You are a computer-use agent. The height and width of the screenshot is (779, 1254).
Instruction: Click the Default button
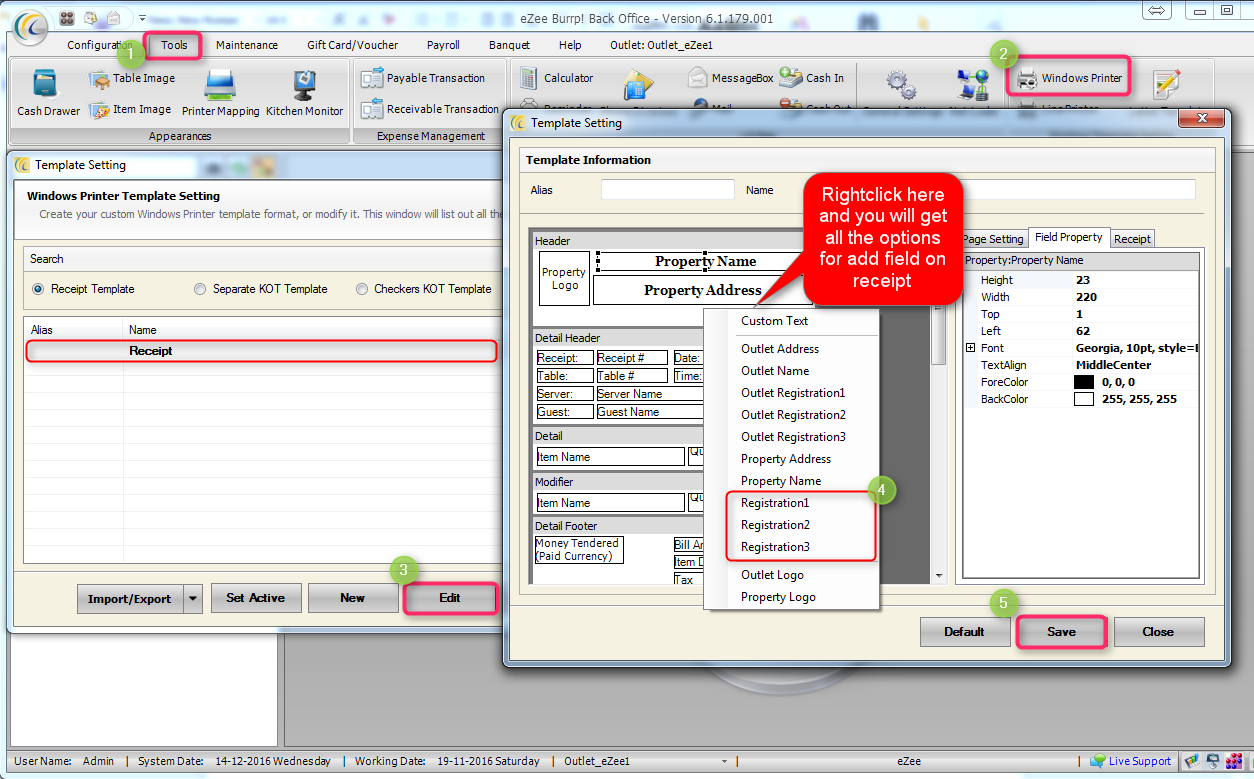964,632
